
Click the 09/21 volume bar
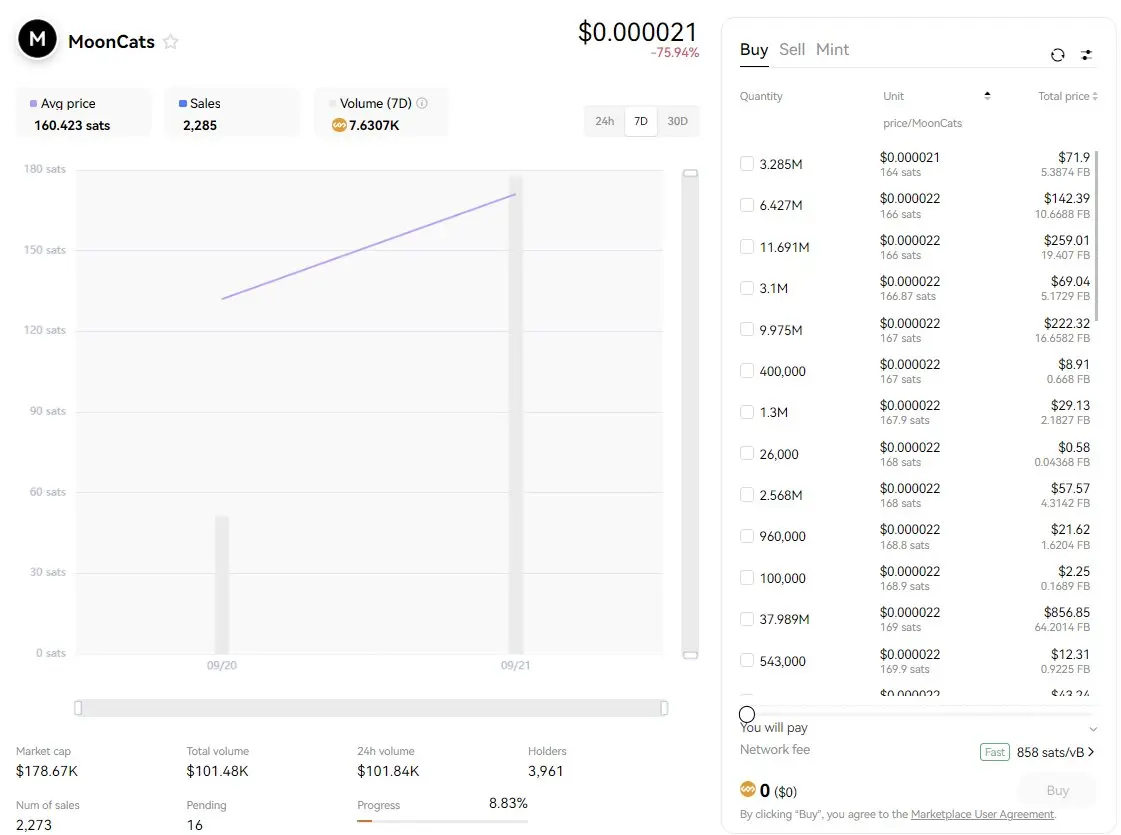[515, 415]
